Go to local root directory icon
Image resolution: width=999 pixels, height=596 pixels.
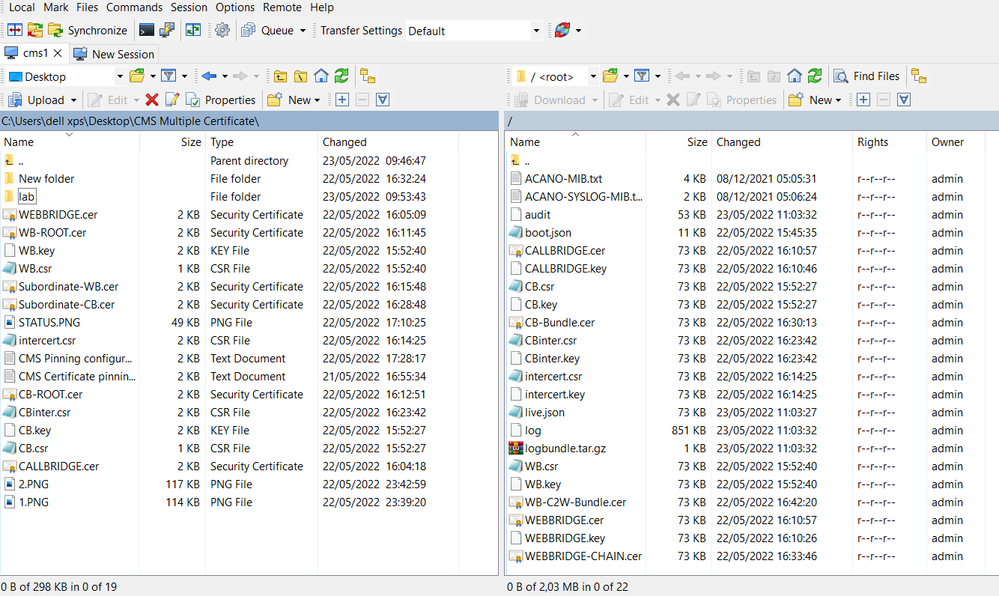click(x=301, y=76)
